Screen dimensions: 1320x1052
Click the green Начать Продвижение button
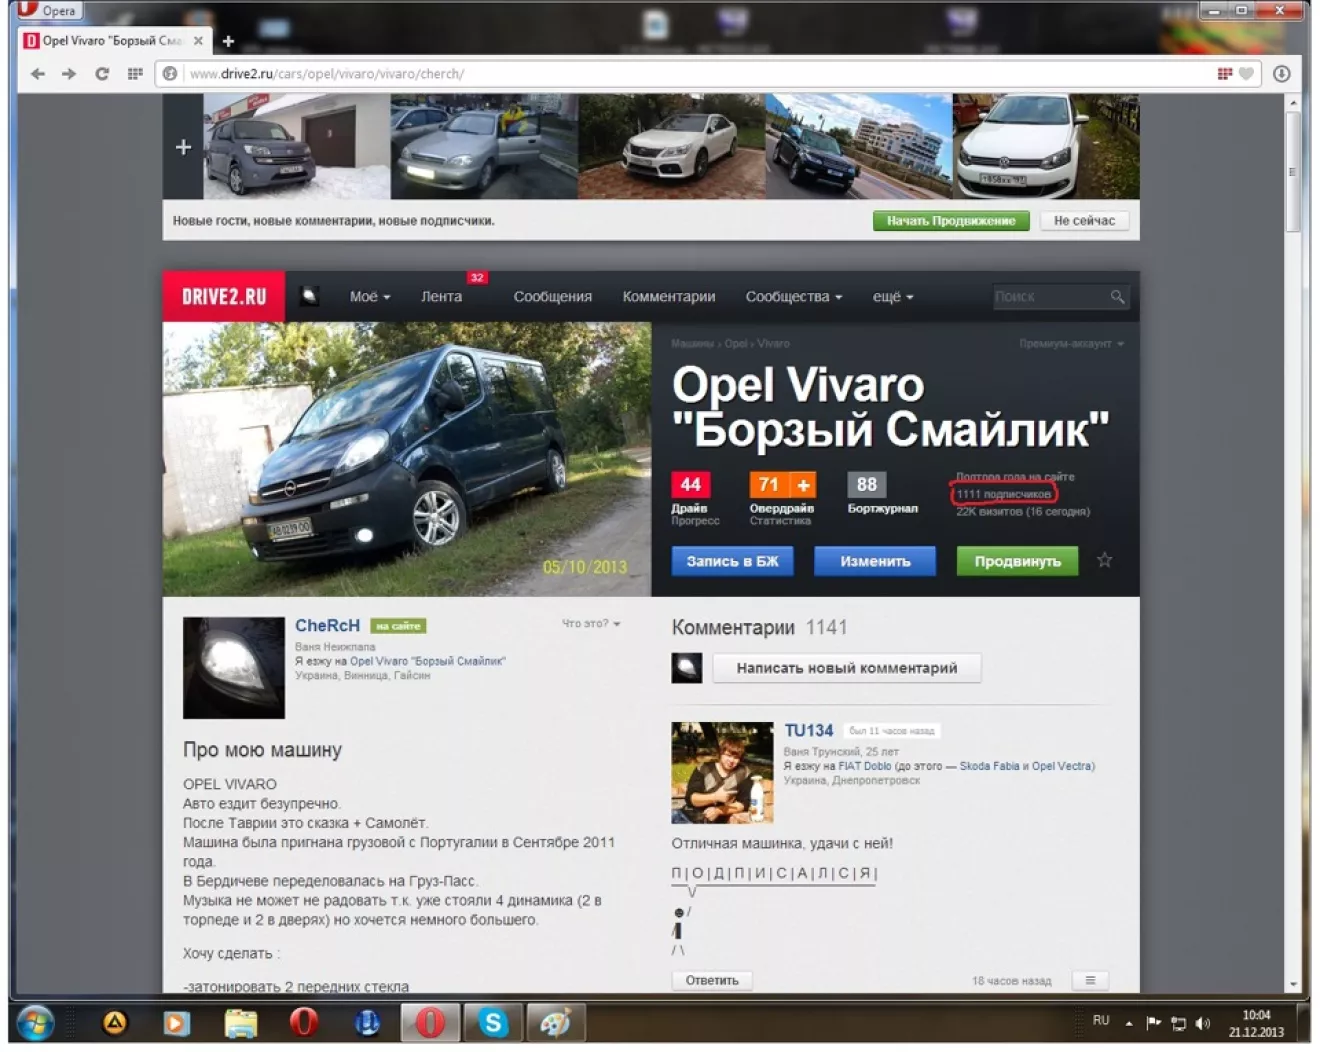tap(950, 221)
